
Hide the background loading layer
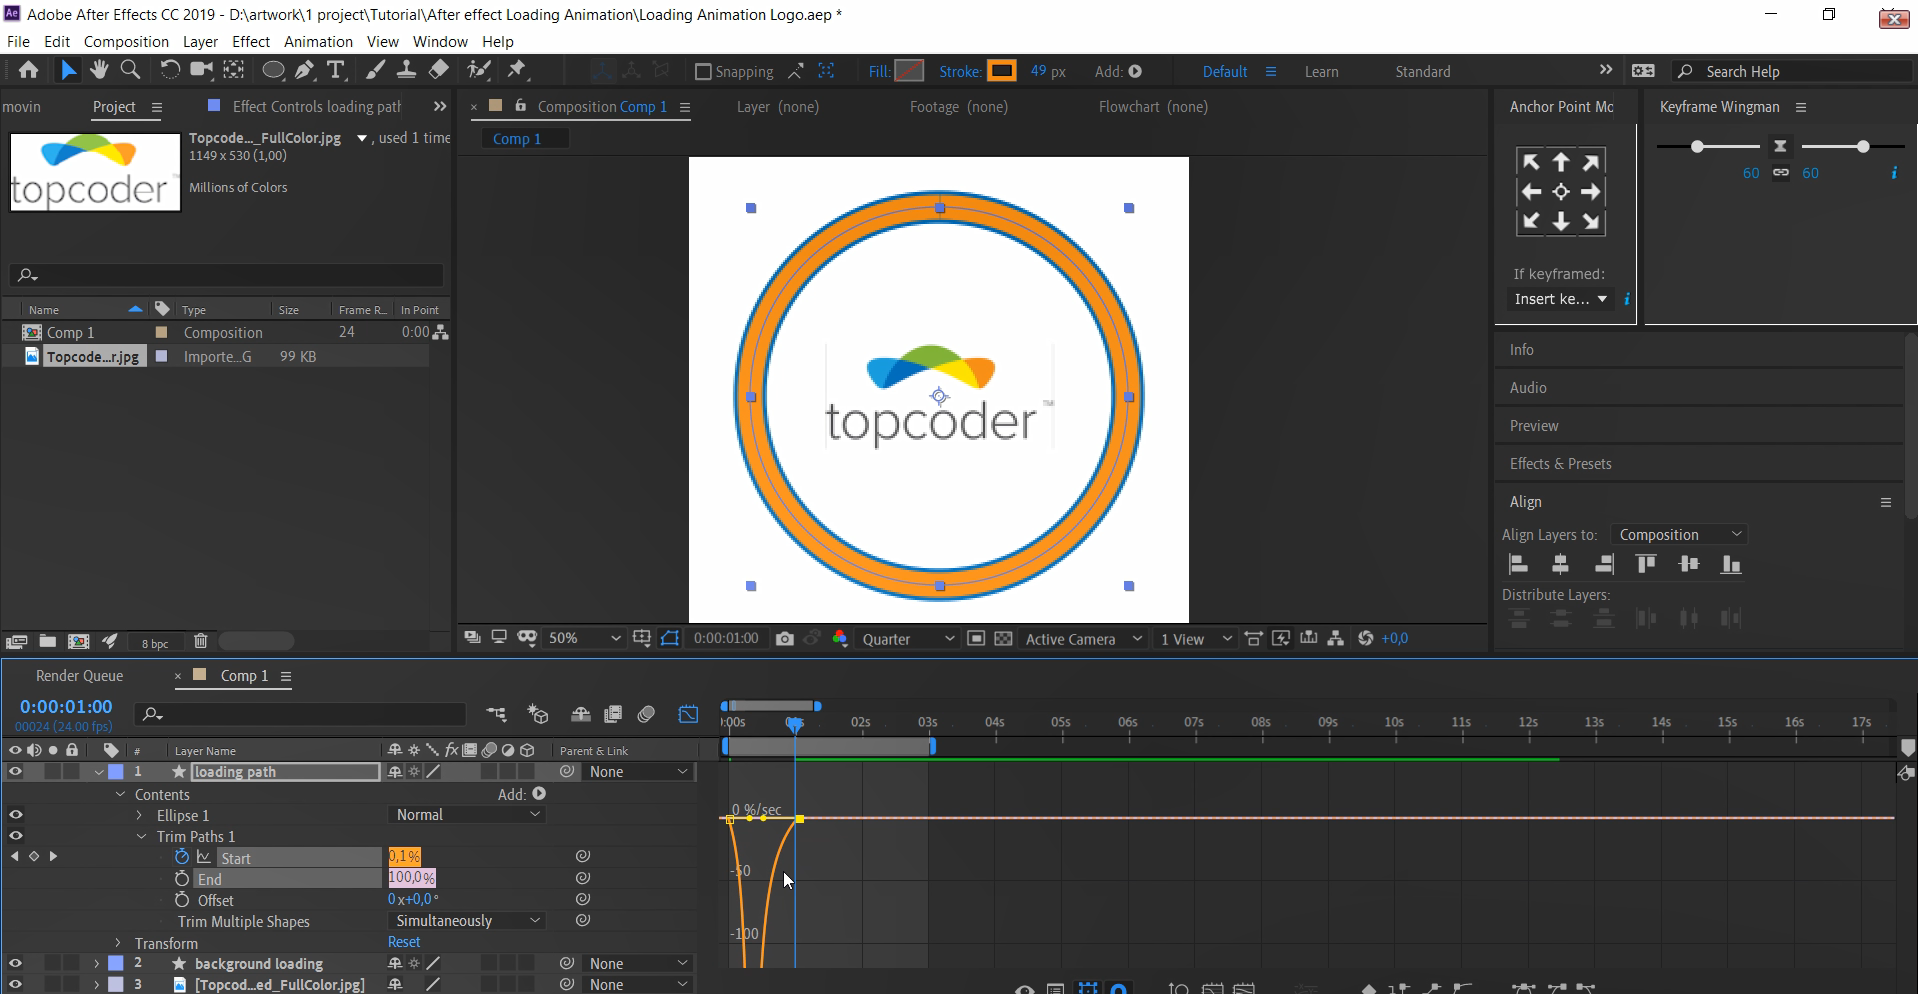15,963
